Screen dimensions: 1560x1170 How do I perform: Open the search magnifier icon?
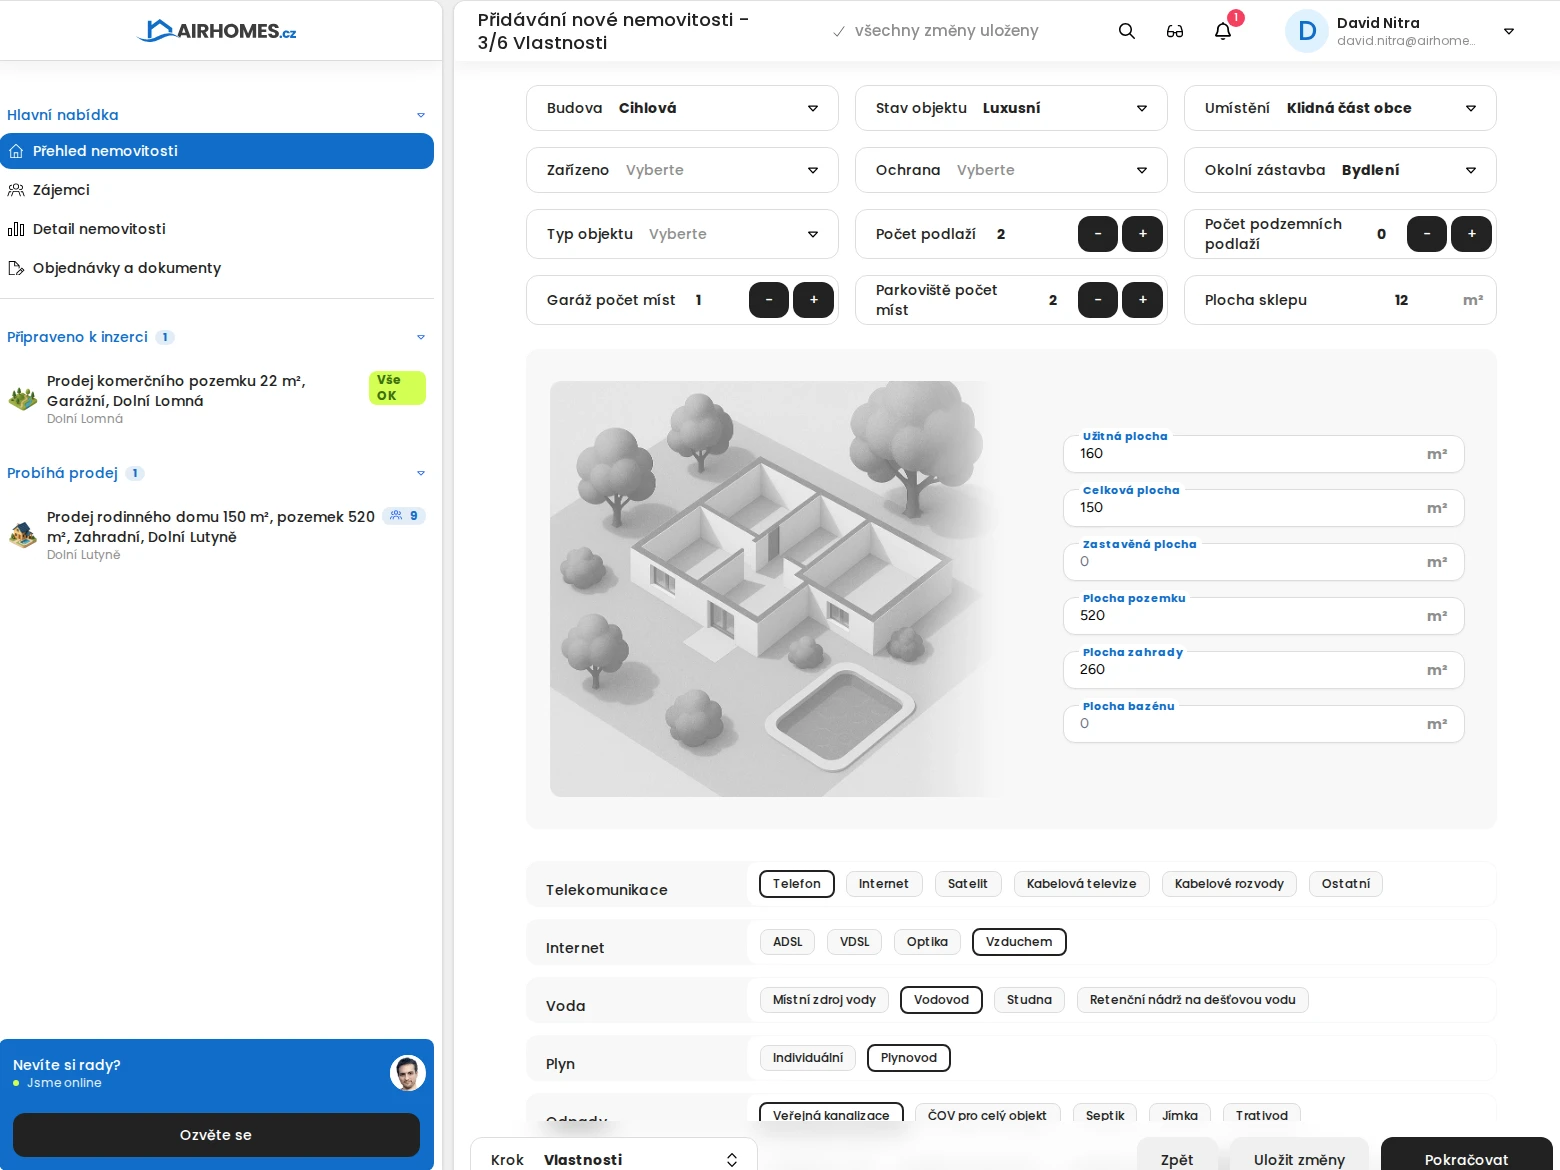tap(1126, 31)
